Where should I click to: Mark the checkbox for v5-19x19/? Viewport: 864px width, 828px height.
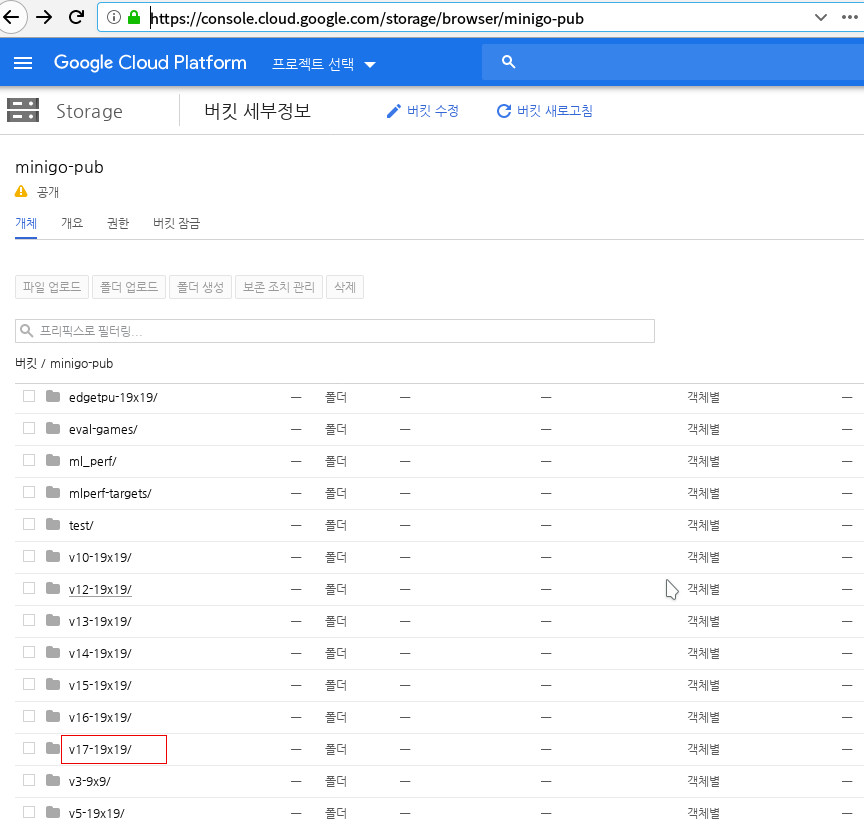[x=29, y=812]
